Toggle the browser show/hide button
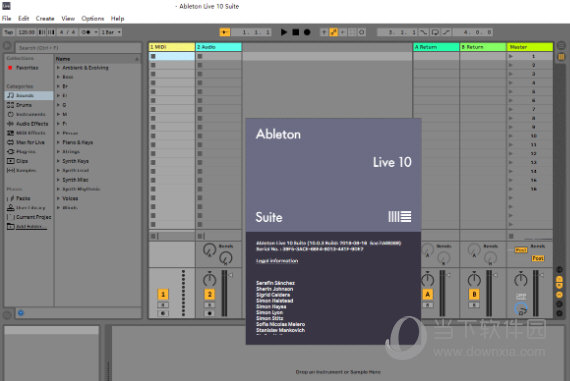 pyautogui.click(x=7, y=46)
